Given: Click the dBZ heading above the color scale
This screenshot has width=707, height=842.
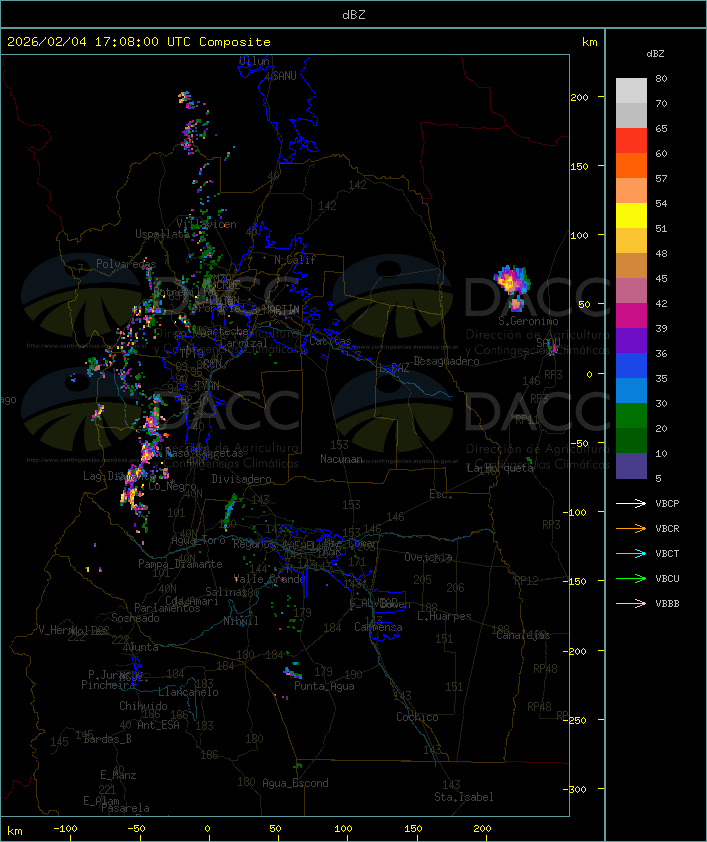Looking at the screenshot, I should pos(655,54).
